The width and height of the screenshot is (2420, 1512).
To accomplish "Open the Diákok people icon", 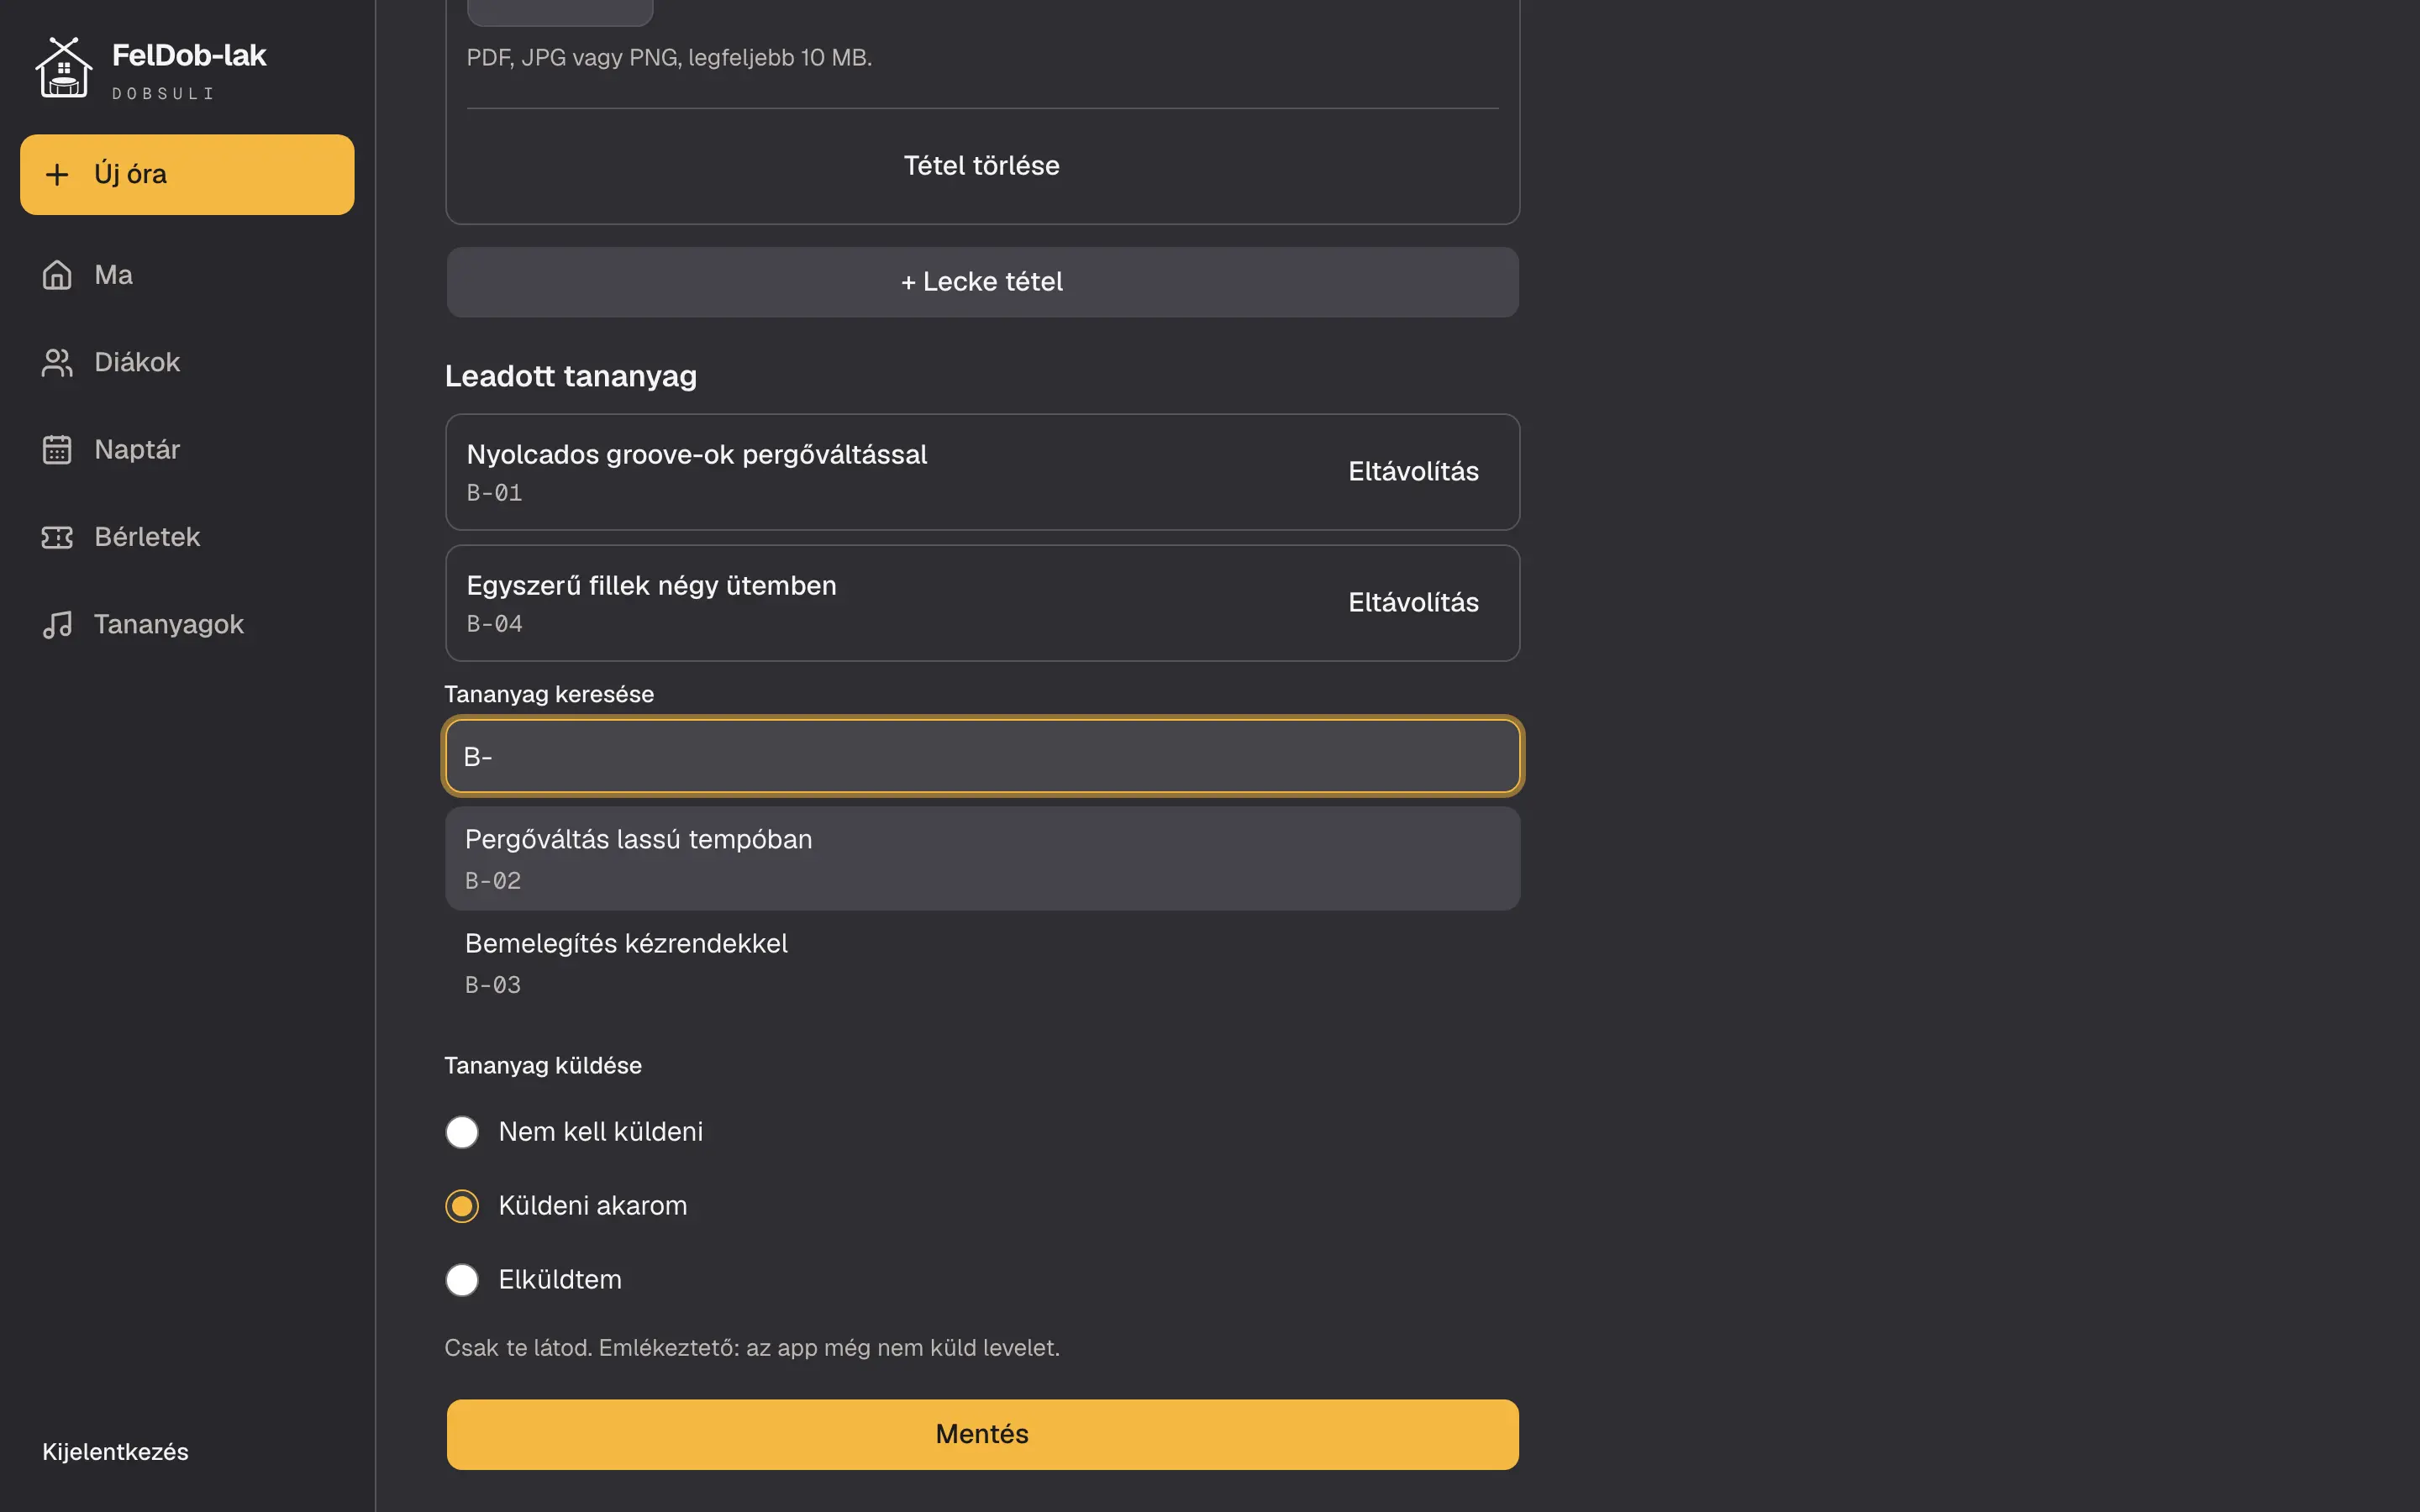I will click(57, 362).
